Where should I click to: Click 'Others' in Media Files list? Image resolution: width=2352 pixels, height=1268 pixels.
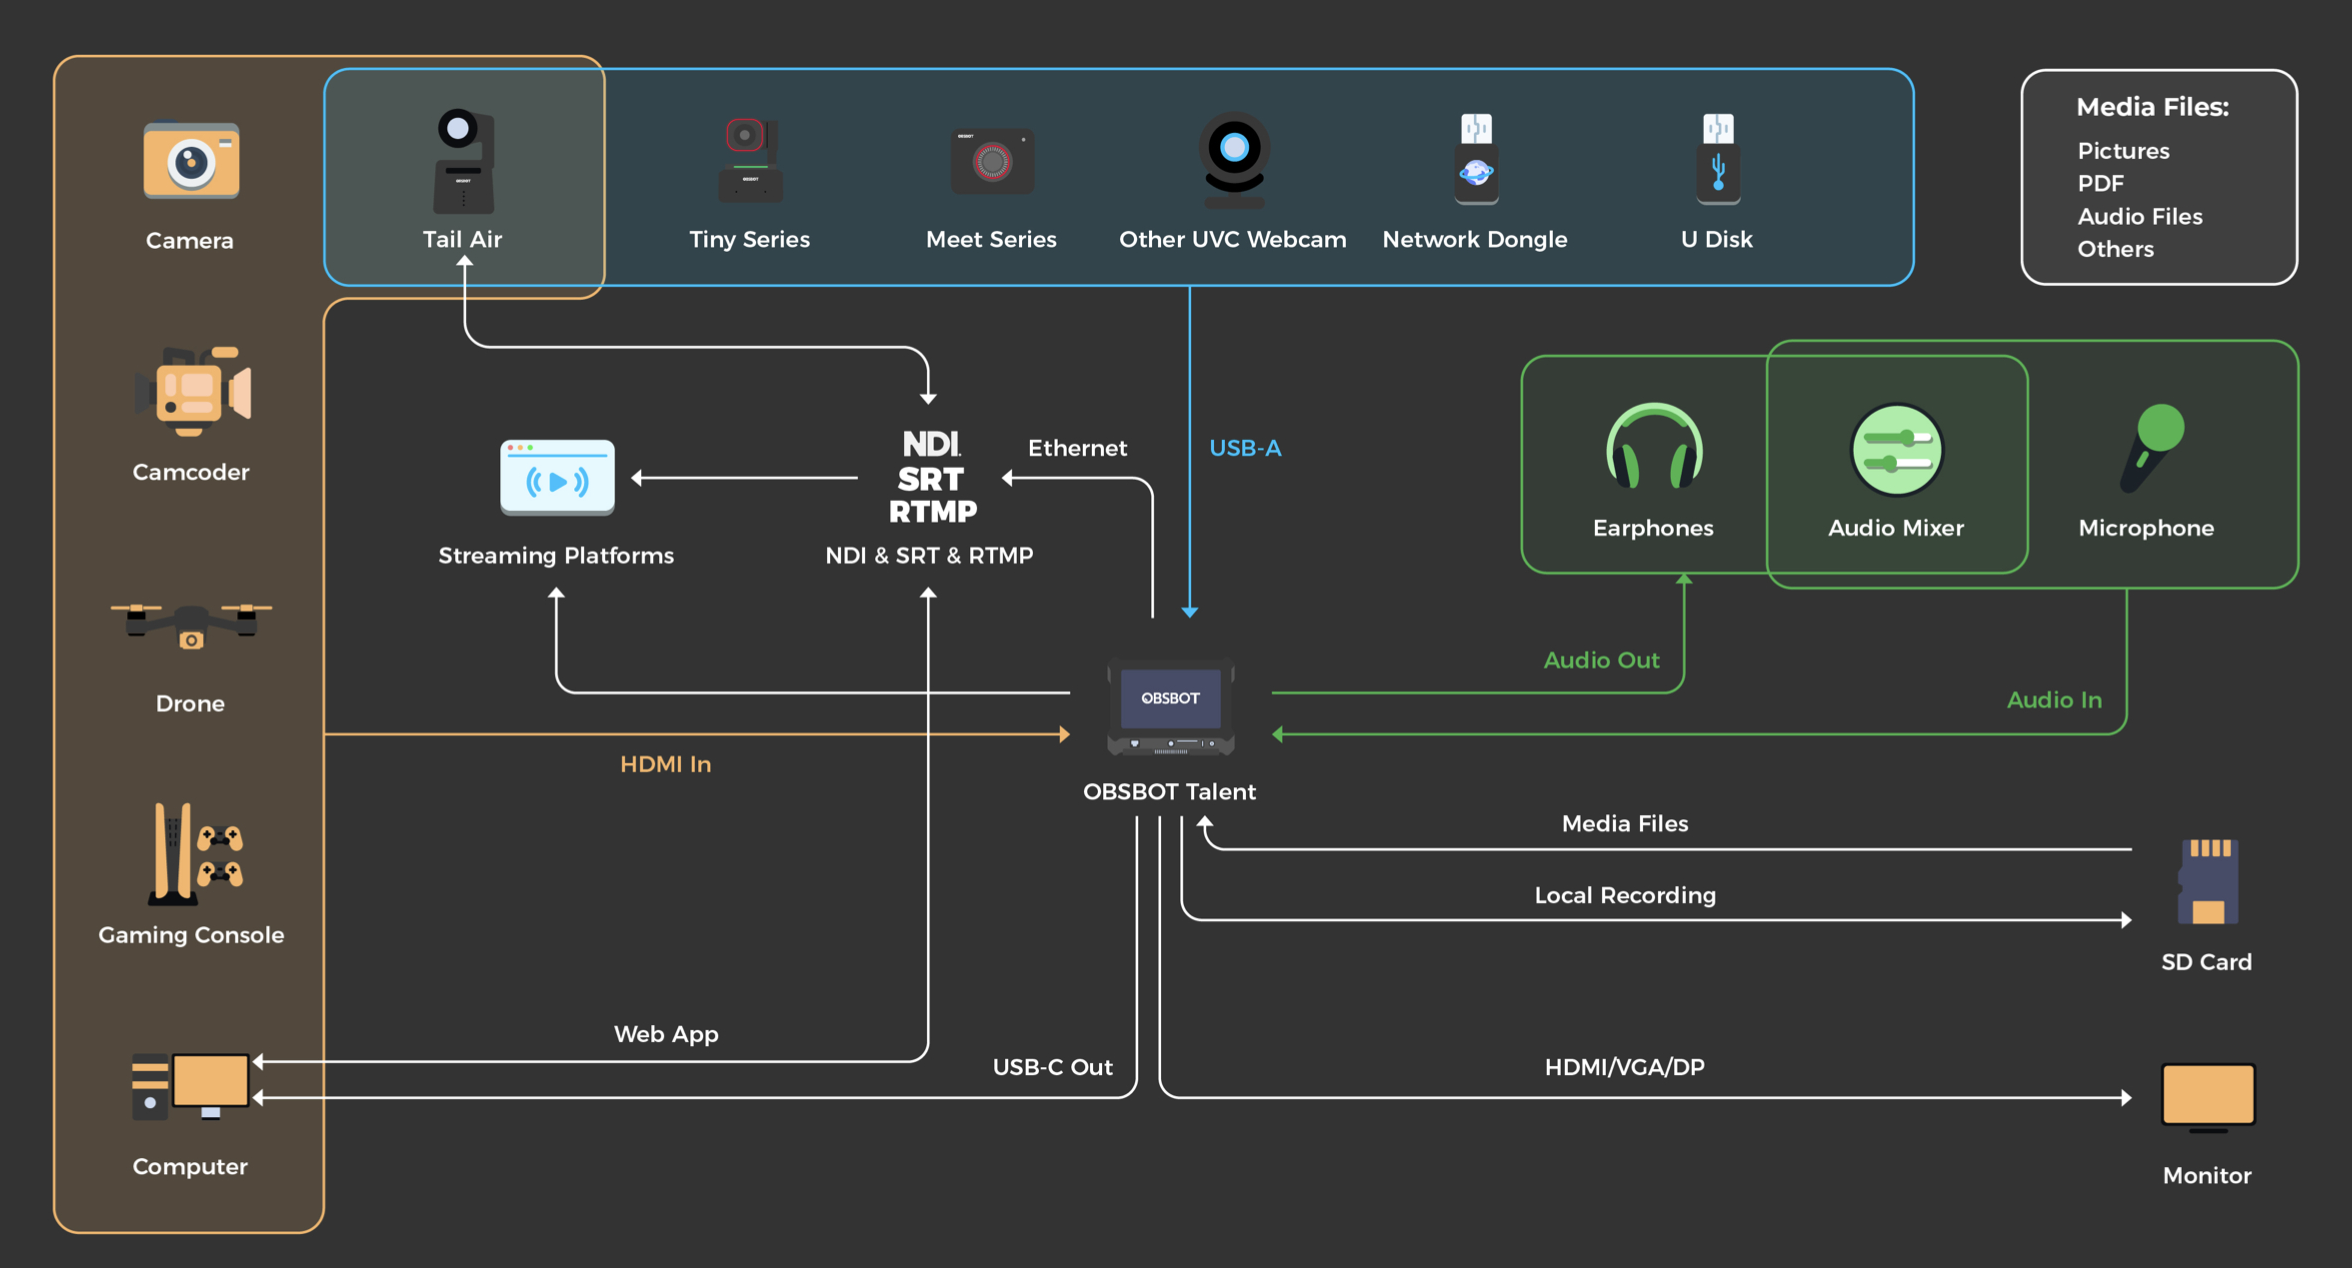[2116, 249]
